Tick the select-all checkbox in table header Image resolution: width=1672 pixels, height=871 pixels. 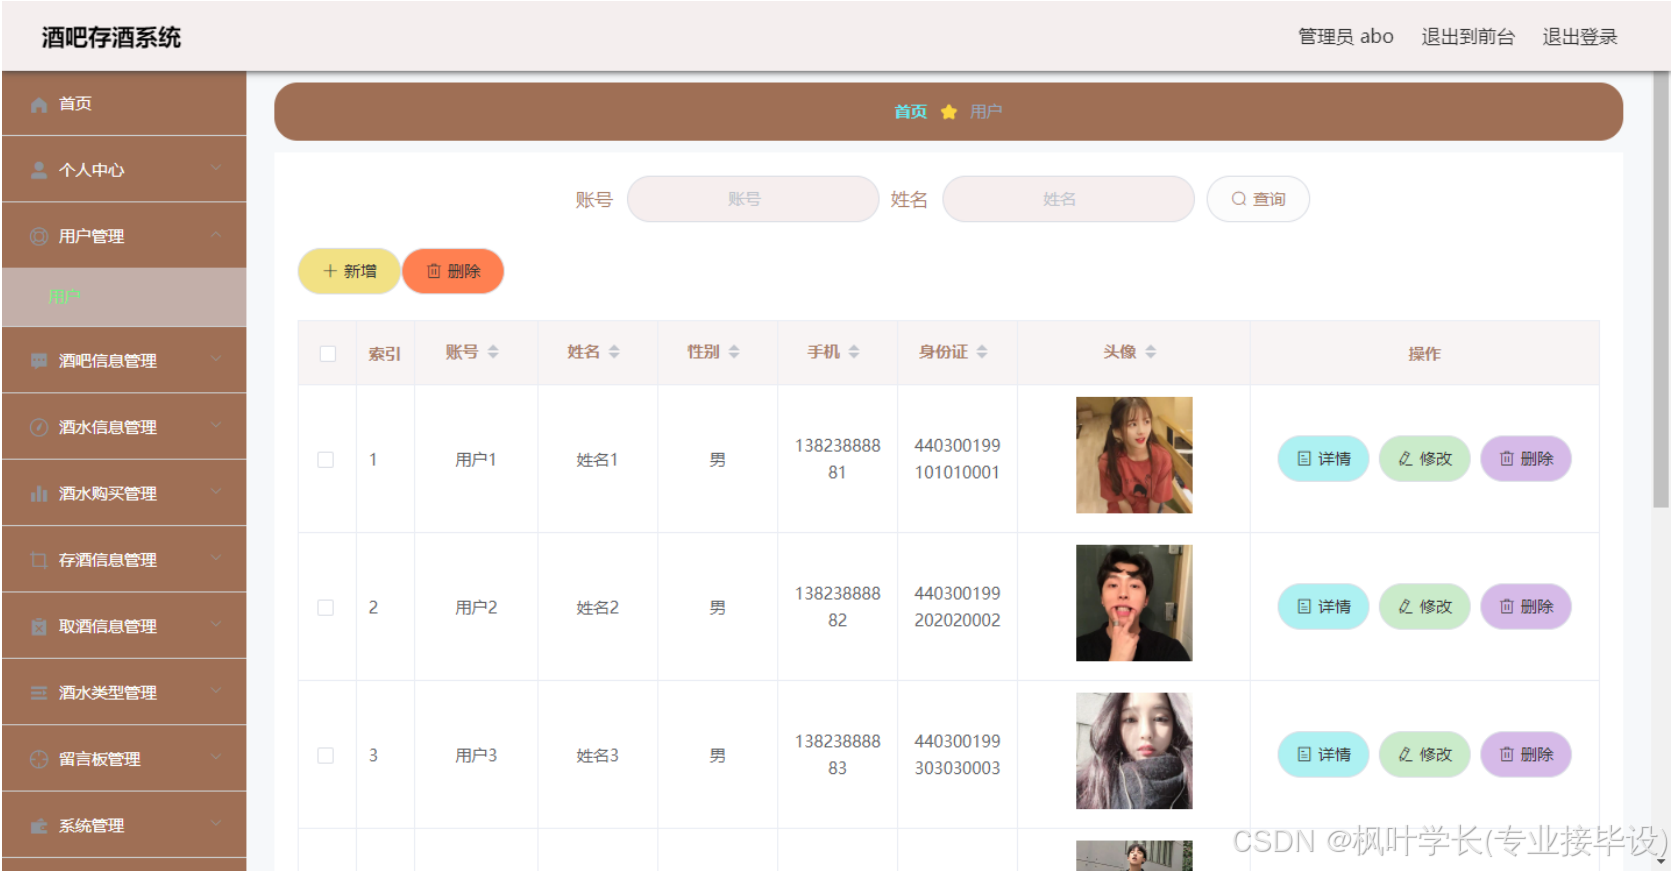coord(328,354)
